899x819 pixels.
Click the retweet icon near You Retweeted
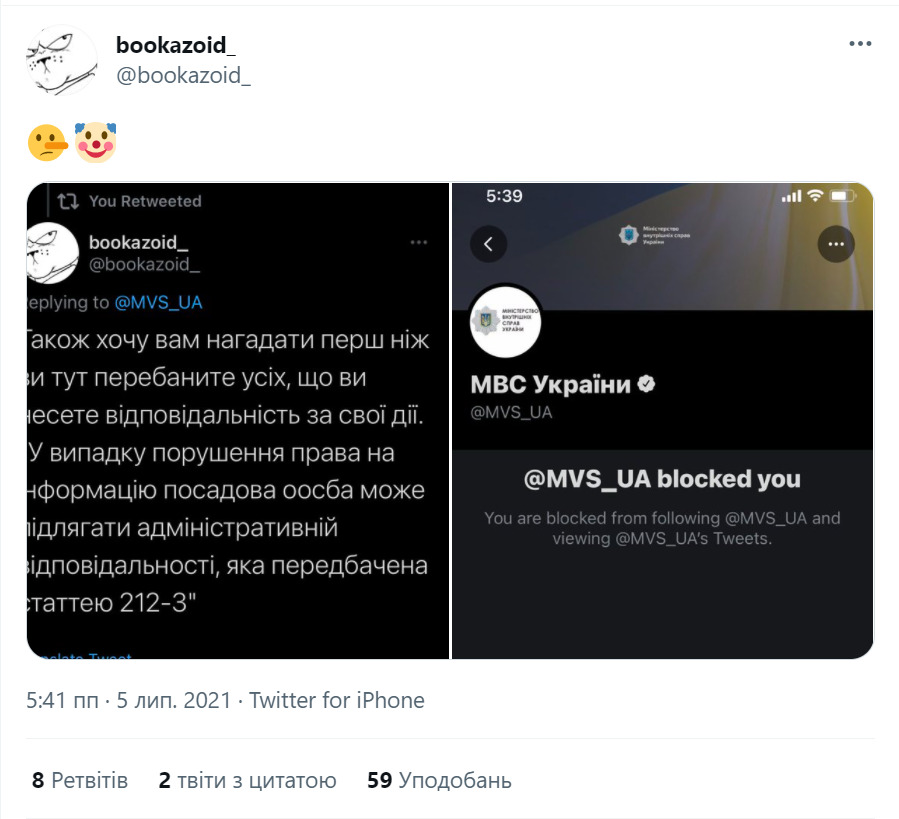(x=67, y=201)
